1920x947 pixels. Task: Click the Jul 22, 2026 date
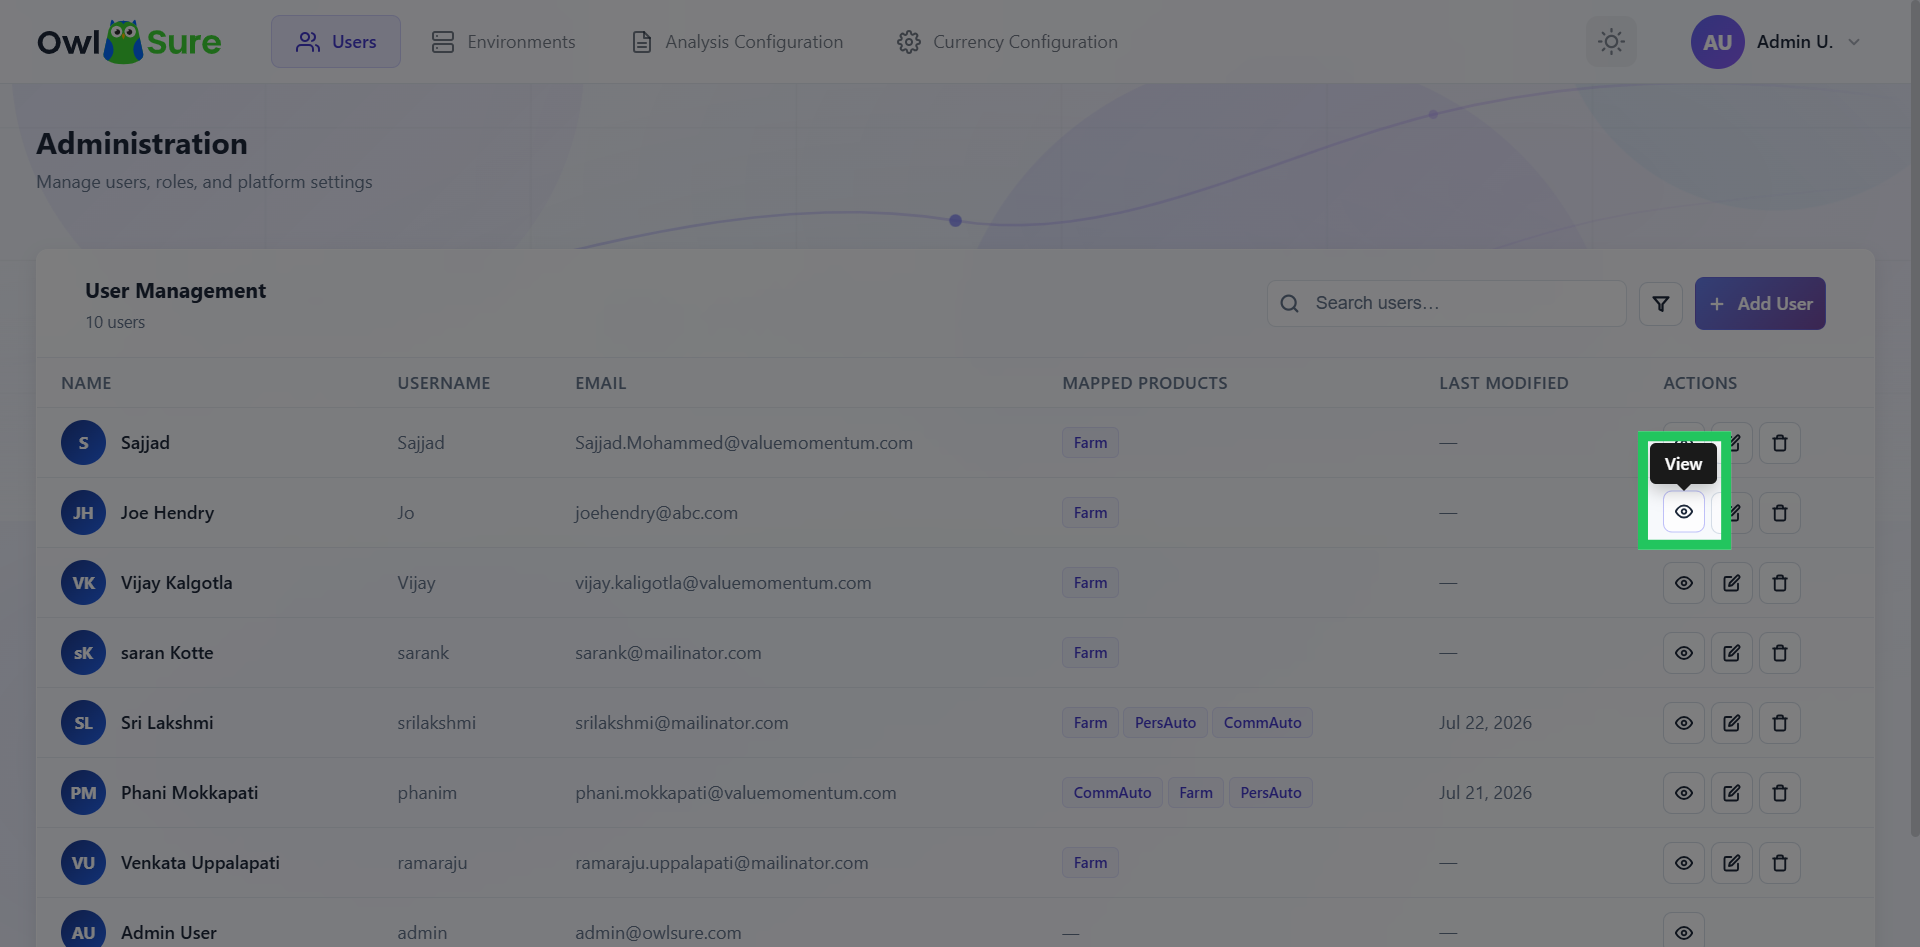click(1485, 723)
